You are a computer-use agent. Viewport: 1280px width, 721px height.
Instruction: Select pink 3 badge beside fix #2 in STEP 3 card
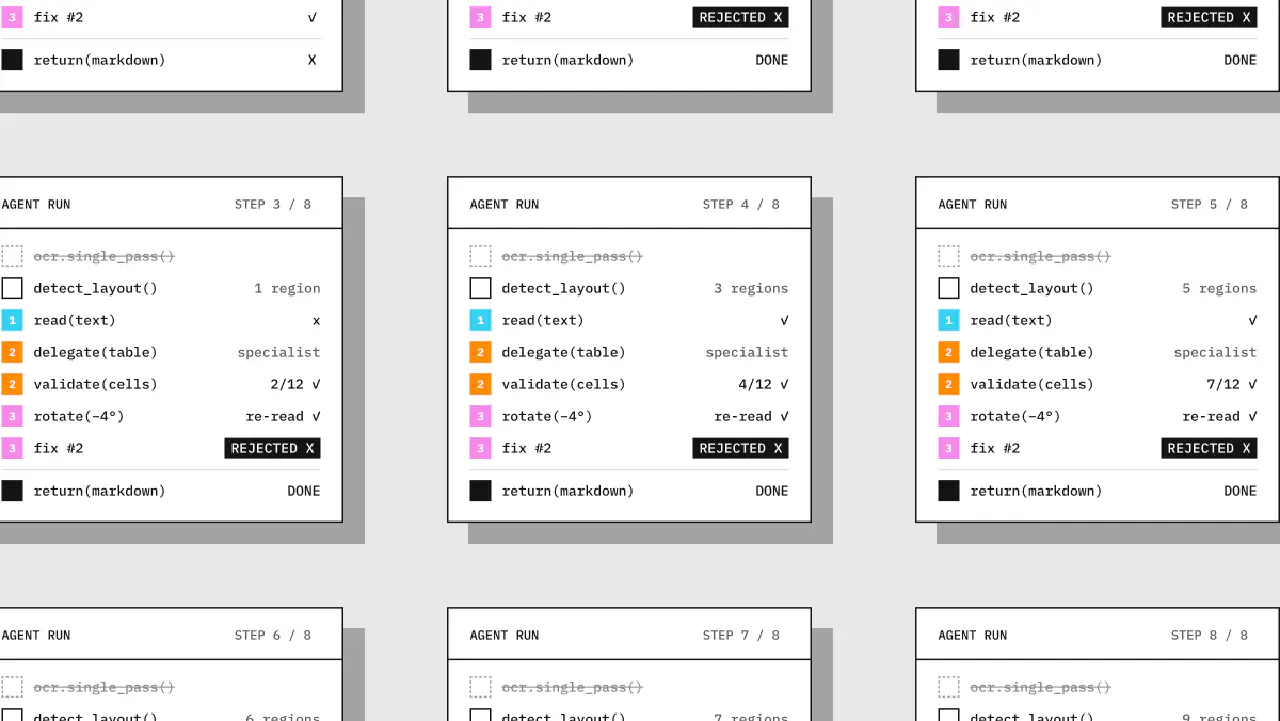pos(11,448)
